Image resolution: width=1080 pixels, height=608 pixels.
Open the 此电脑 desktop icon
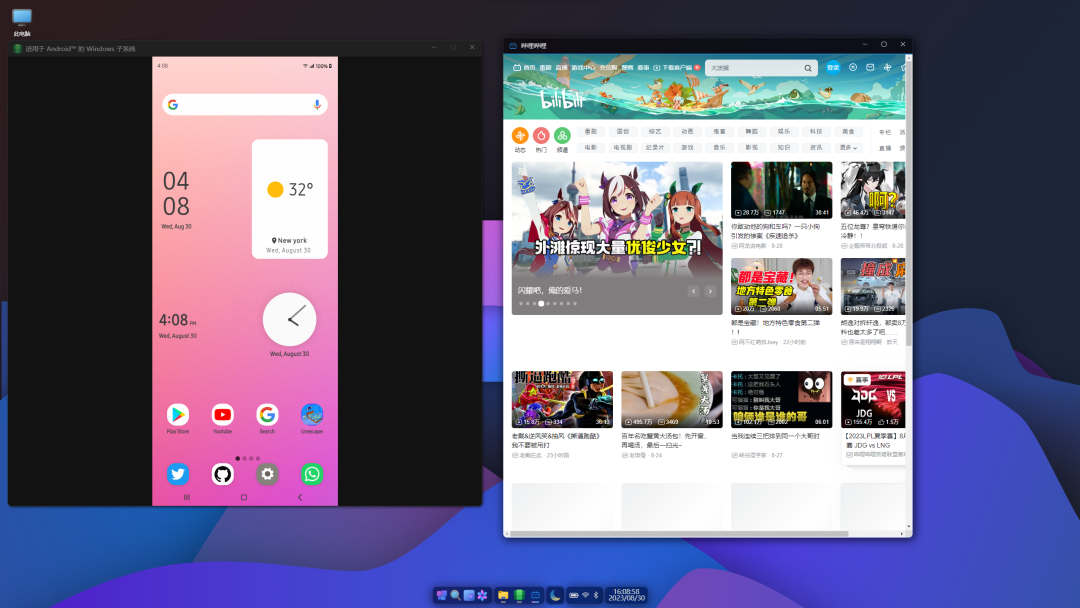[x=22, y=22]
